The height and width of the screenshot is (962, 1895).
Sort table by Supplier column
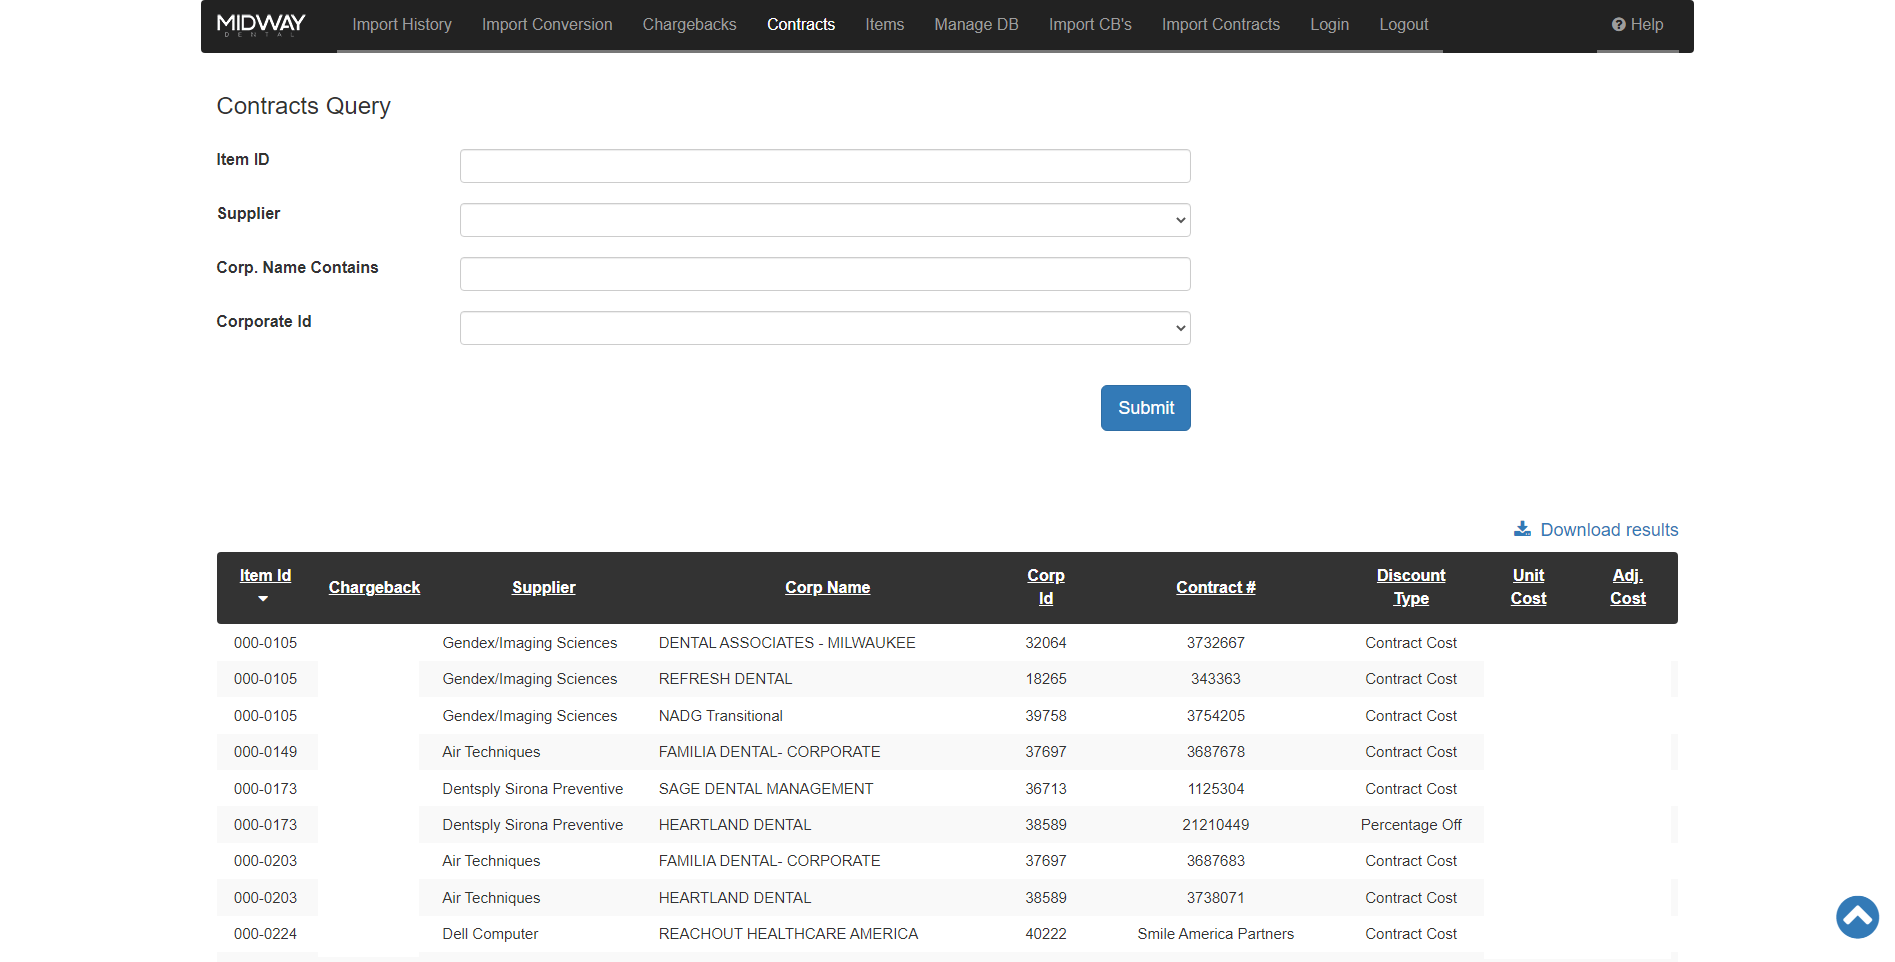[x=543, y=588]
